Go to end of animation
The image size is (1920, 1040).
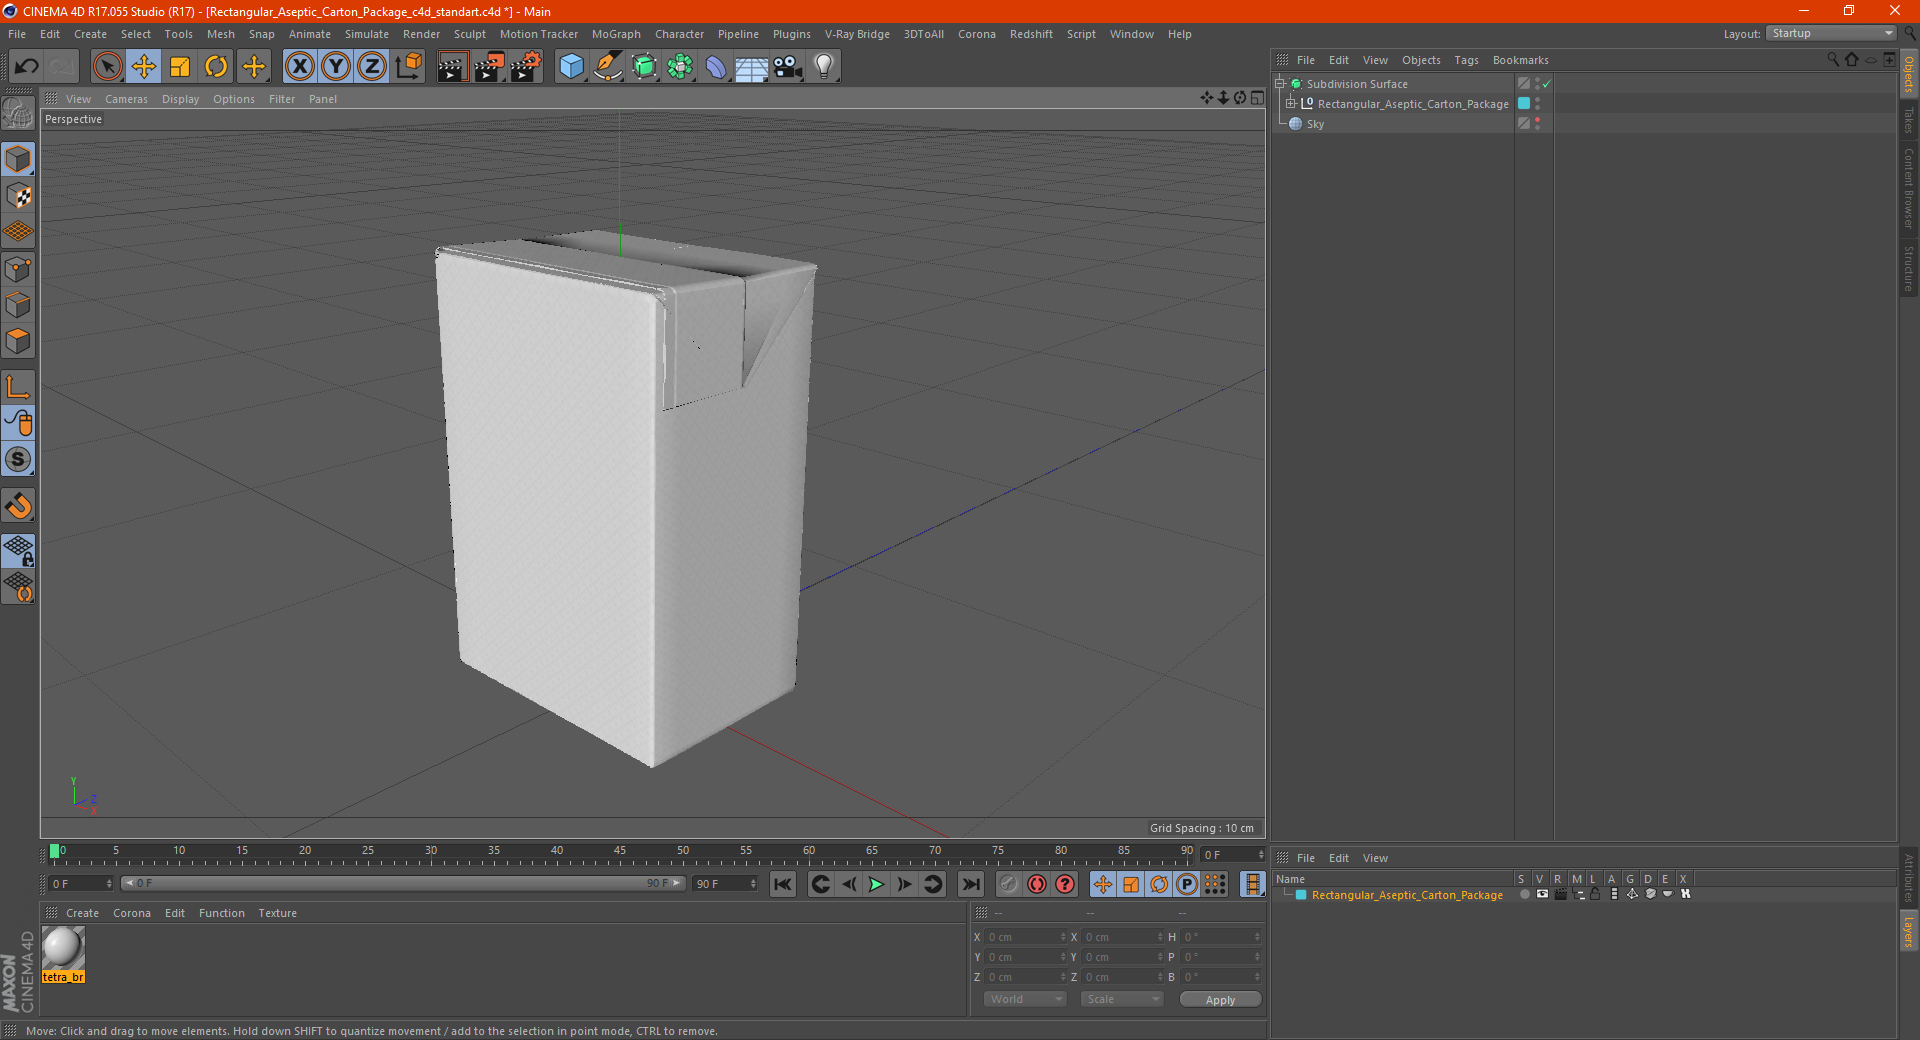point(970,884)
